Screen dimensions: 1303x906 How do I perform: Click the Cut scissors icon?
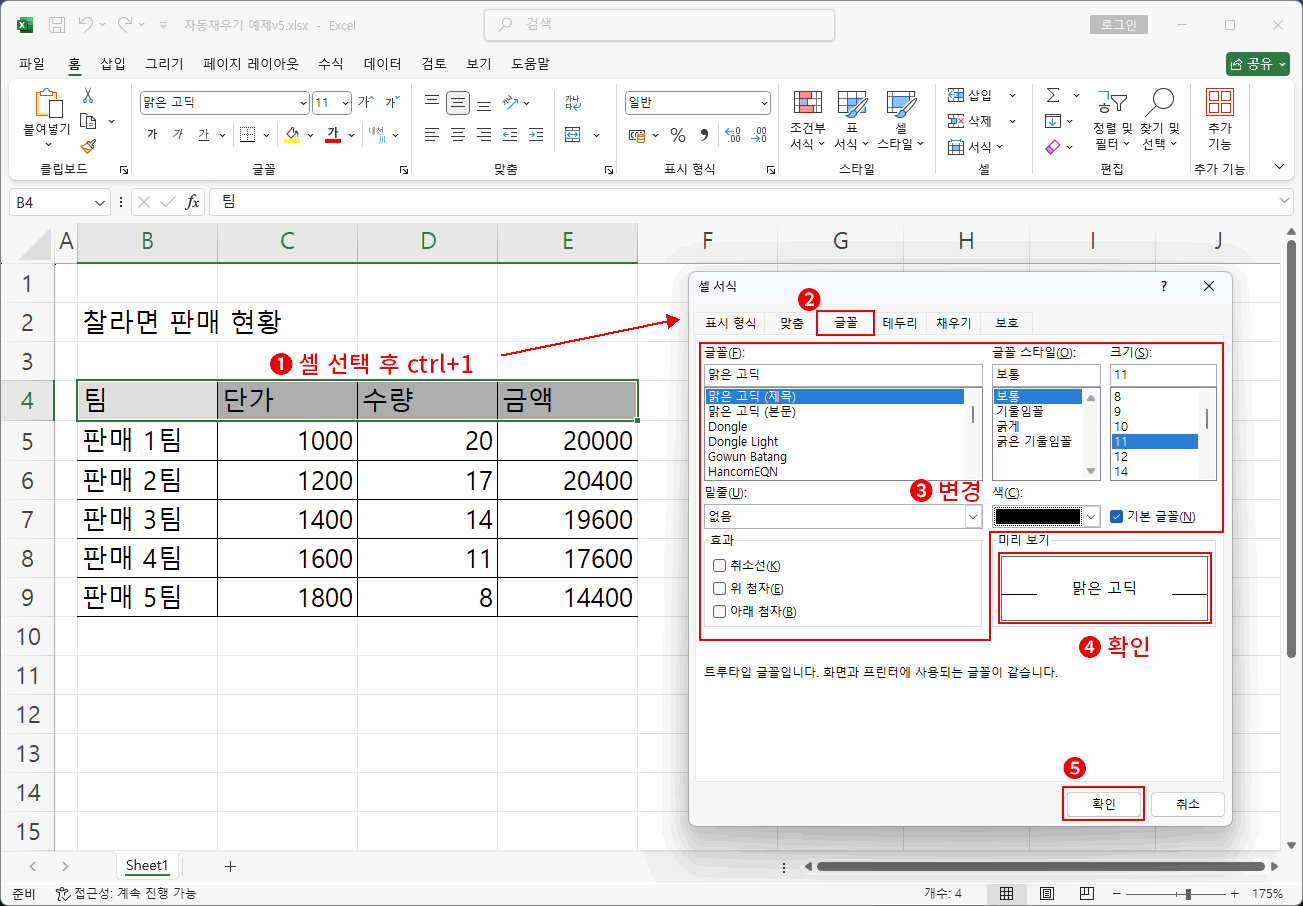point(88,95)
